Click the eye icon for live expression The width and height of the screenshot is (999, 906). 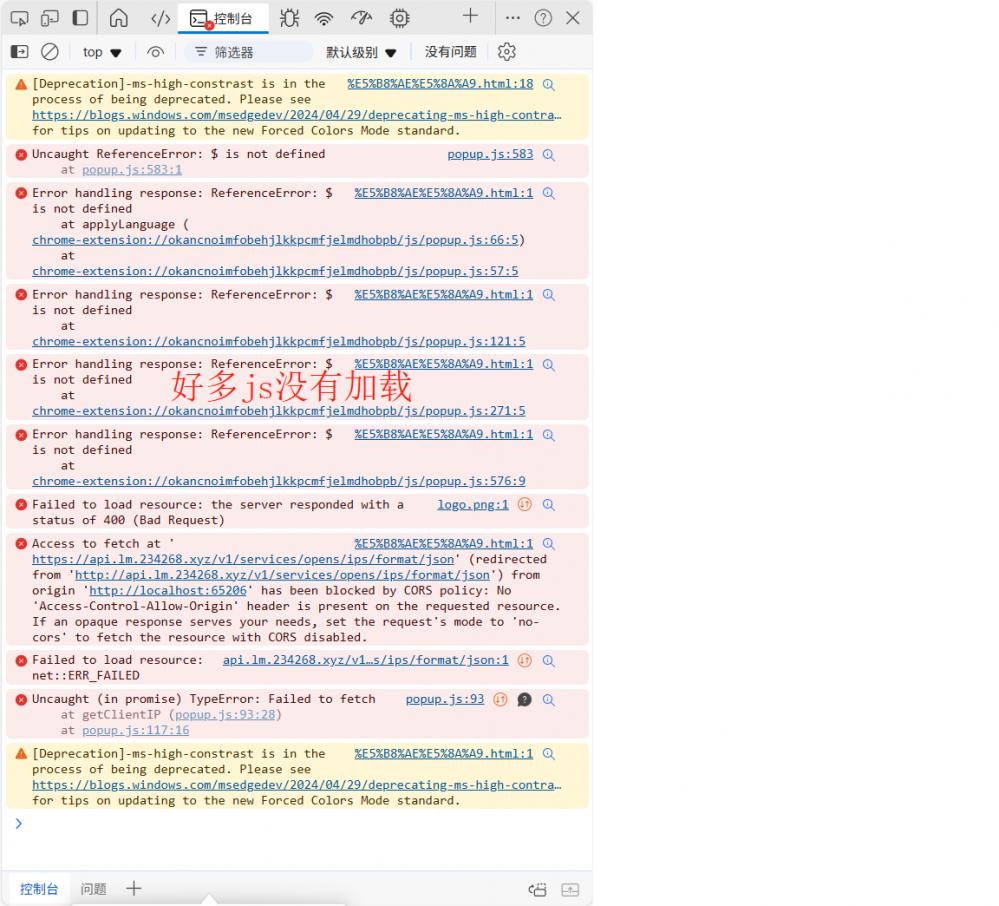tap(155, 52)
